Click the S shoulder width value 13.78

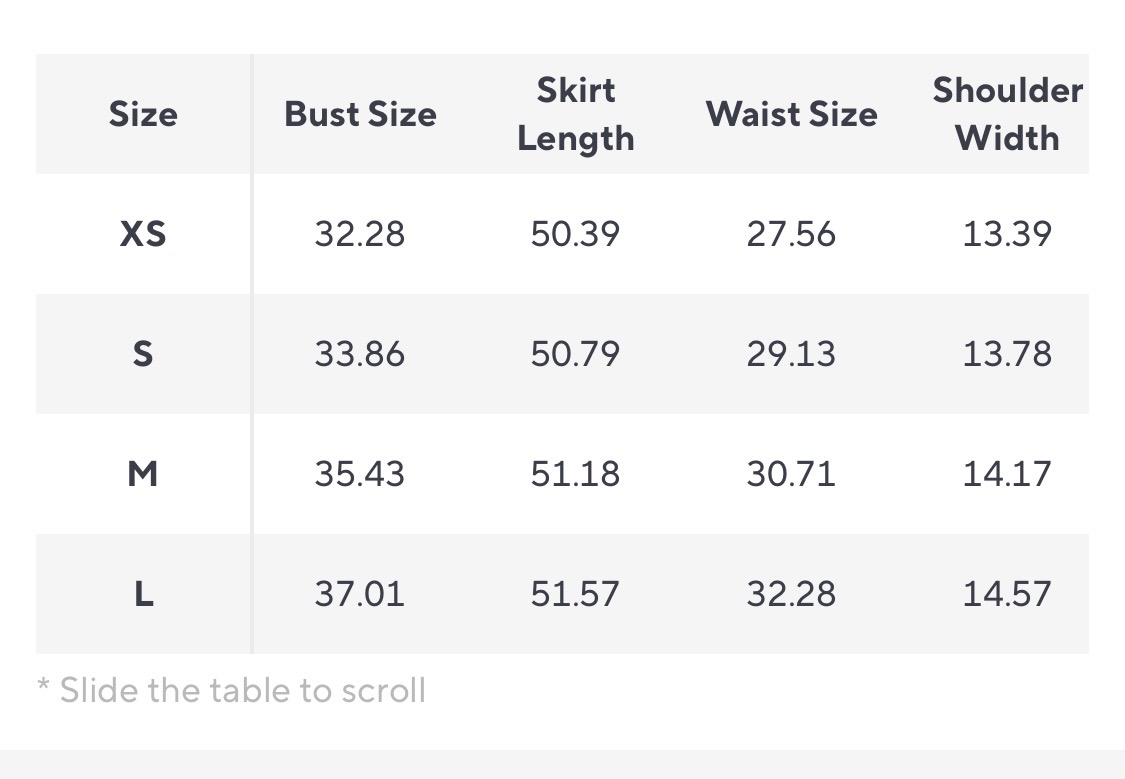tap(1007, 354)
